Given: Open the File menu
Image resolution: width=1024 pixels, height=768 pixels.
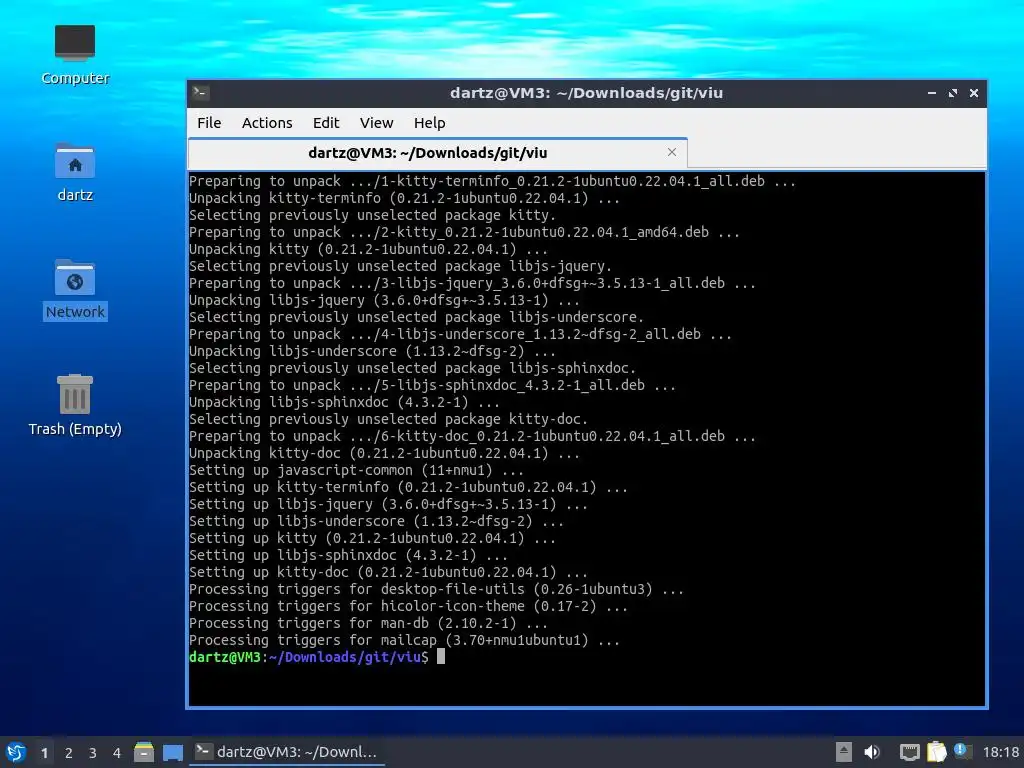Looking at the screenshot, I should point(209,123).
